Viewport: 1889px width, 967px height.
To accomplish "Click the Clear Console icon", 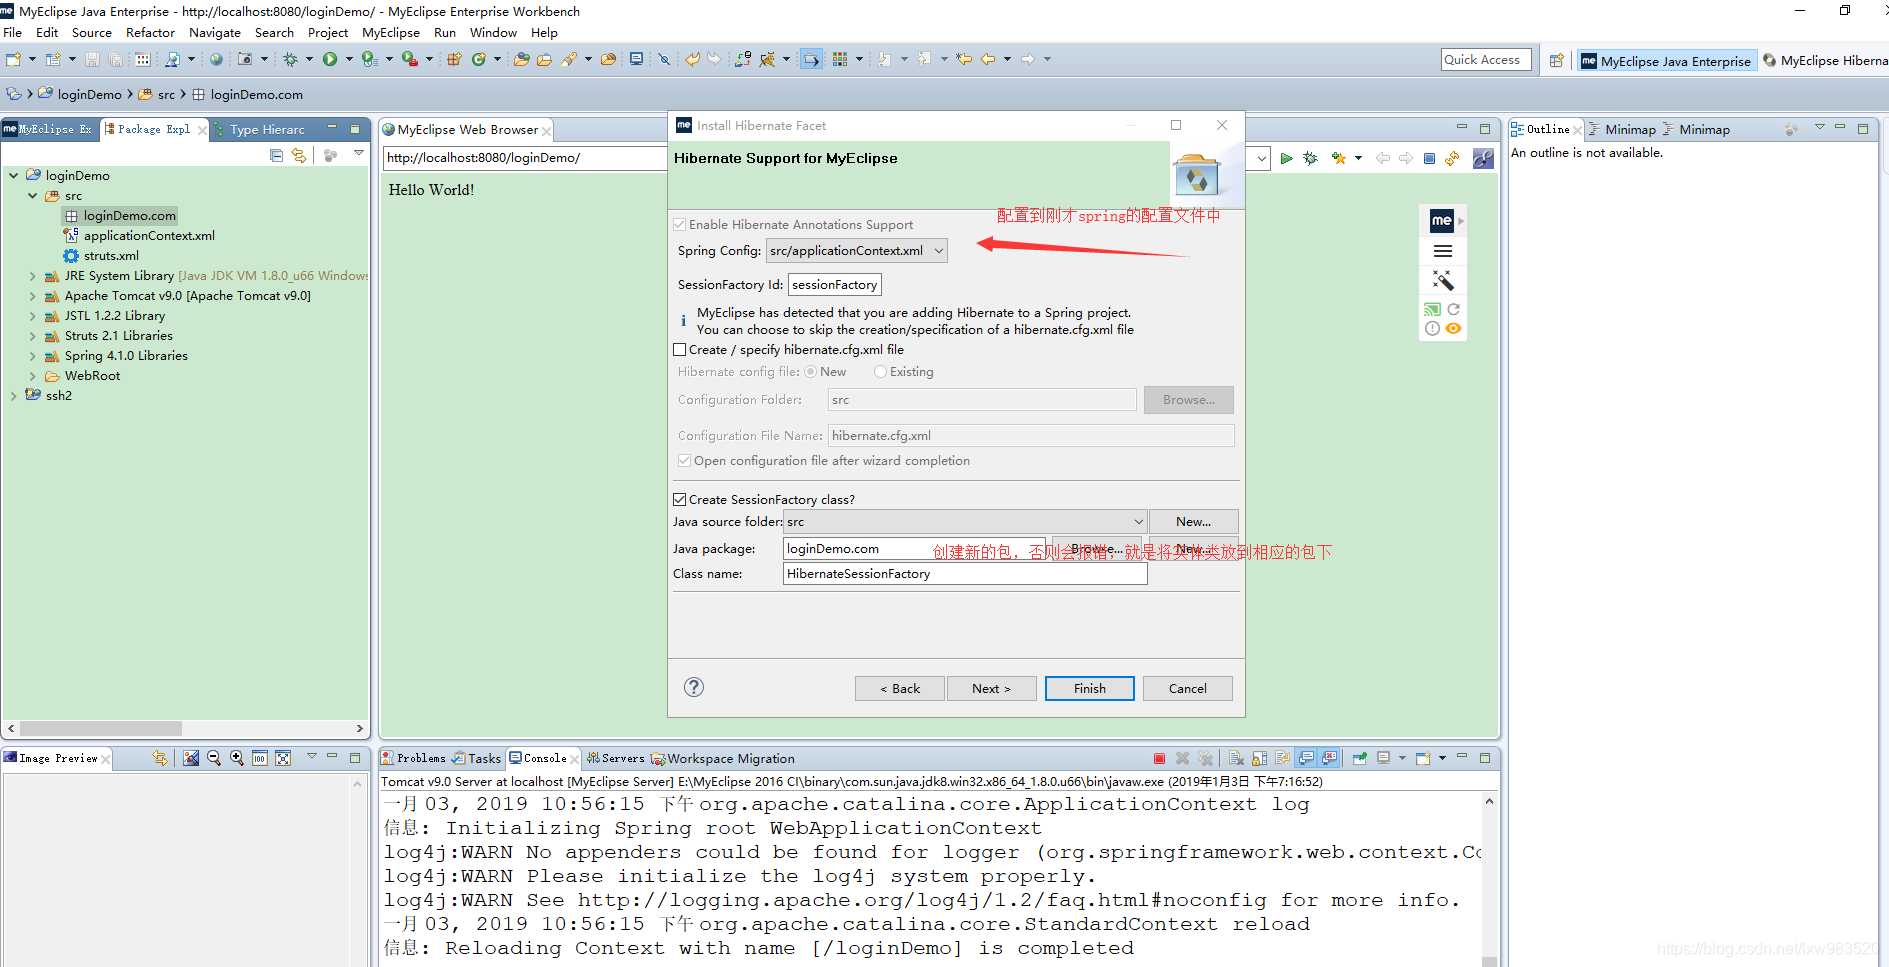I will (1236, 758).
